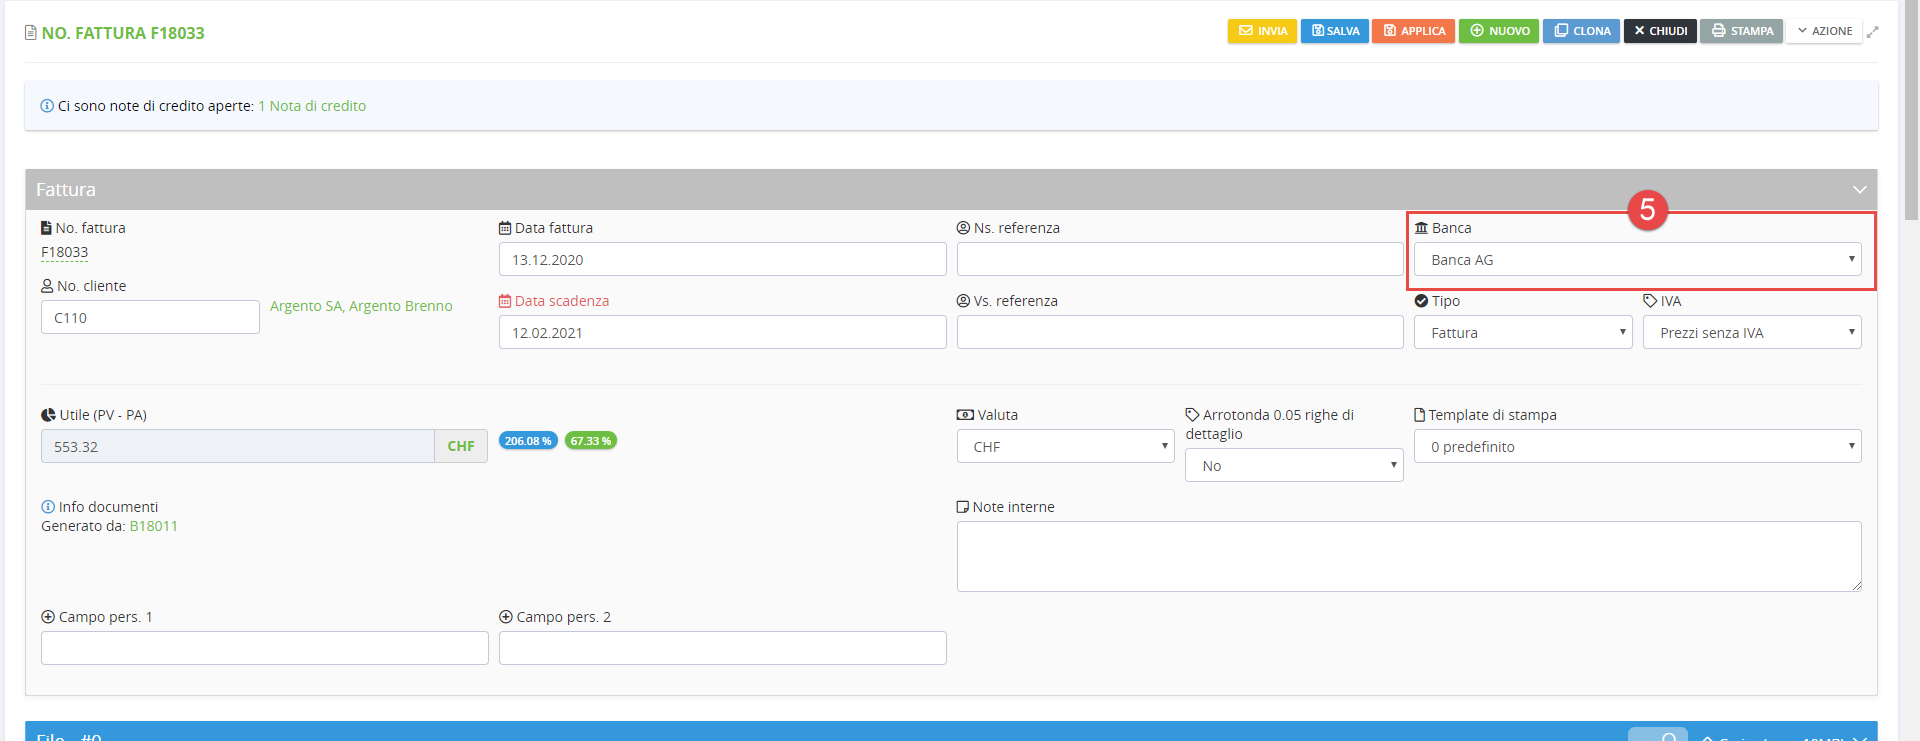Viewport: 1920px width, 741px height.
Task: Open Template di stampa dropdown
Action: point(1637,447)
